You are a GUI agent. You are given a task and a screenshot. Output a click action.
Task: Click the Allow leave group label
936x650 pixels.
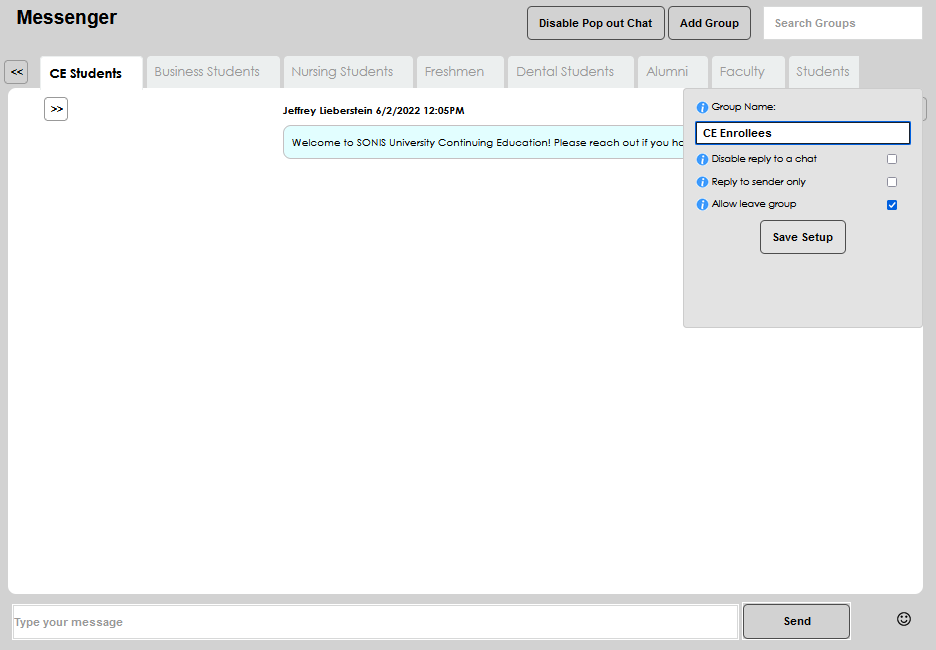(x=754, y=204)
